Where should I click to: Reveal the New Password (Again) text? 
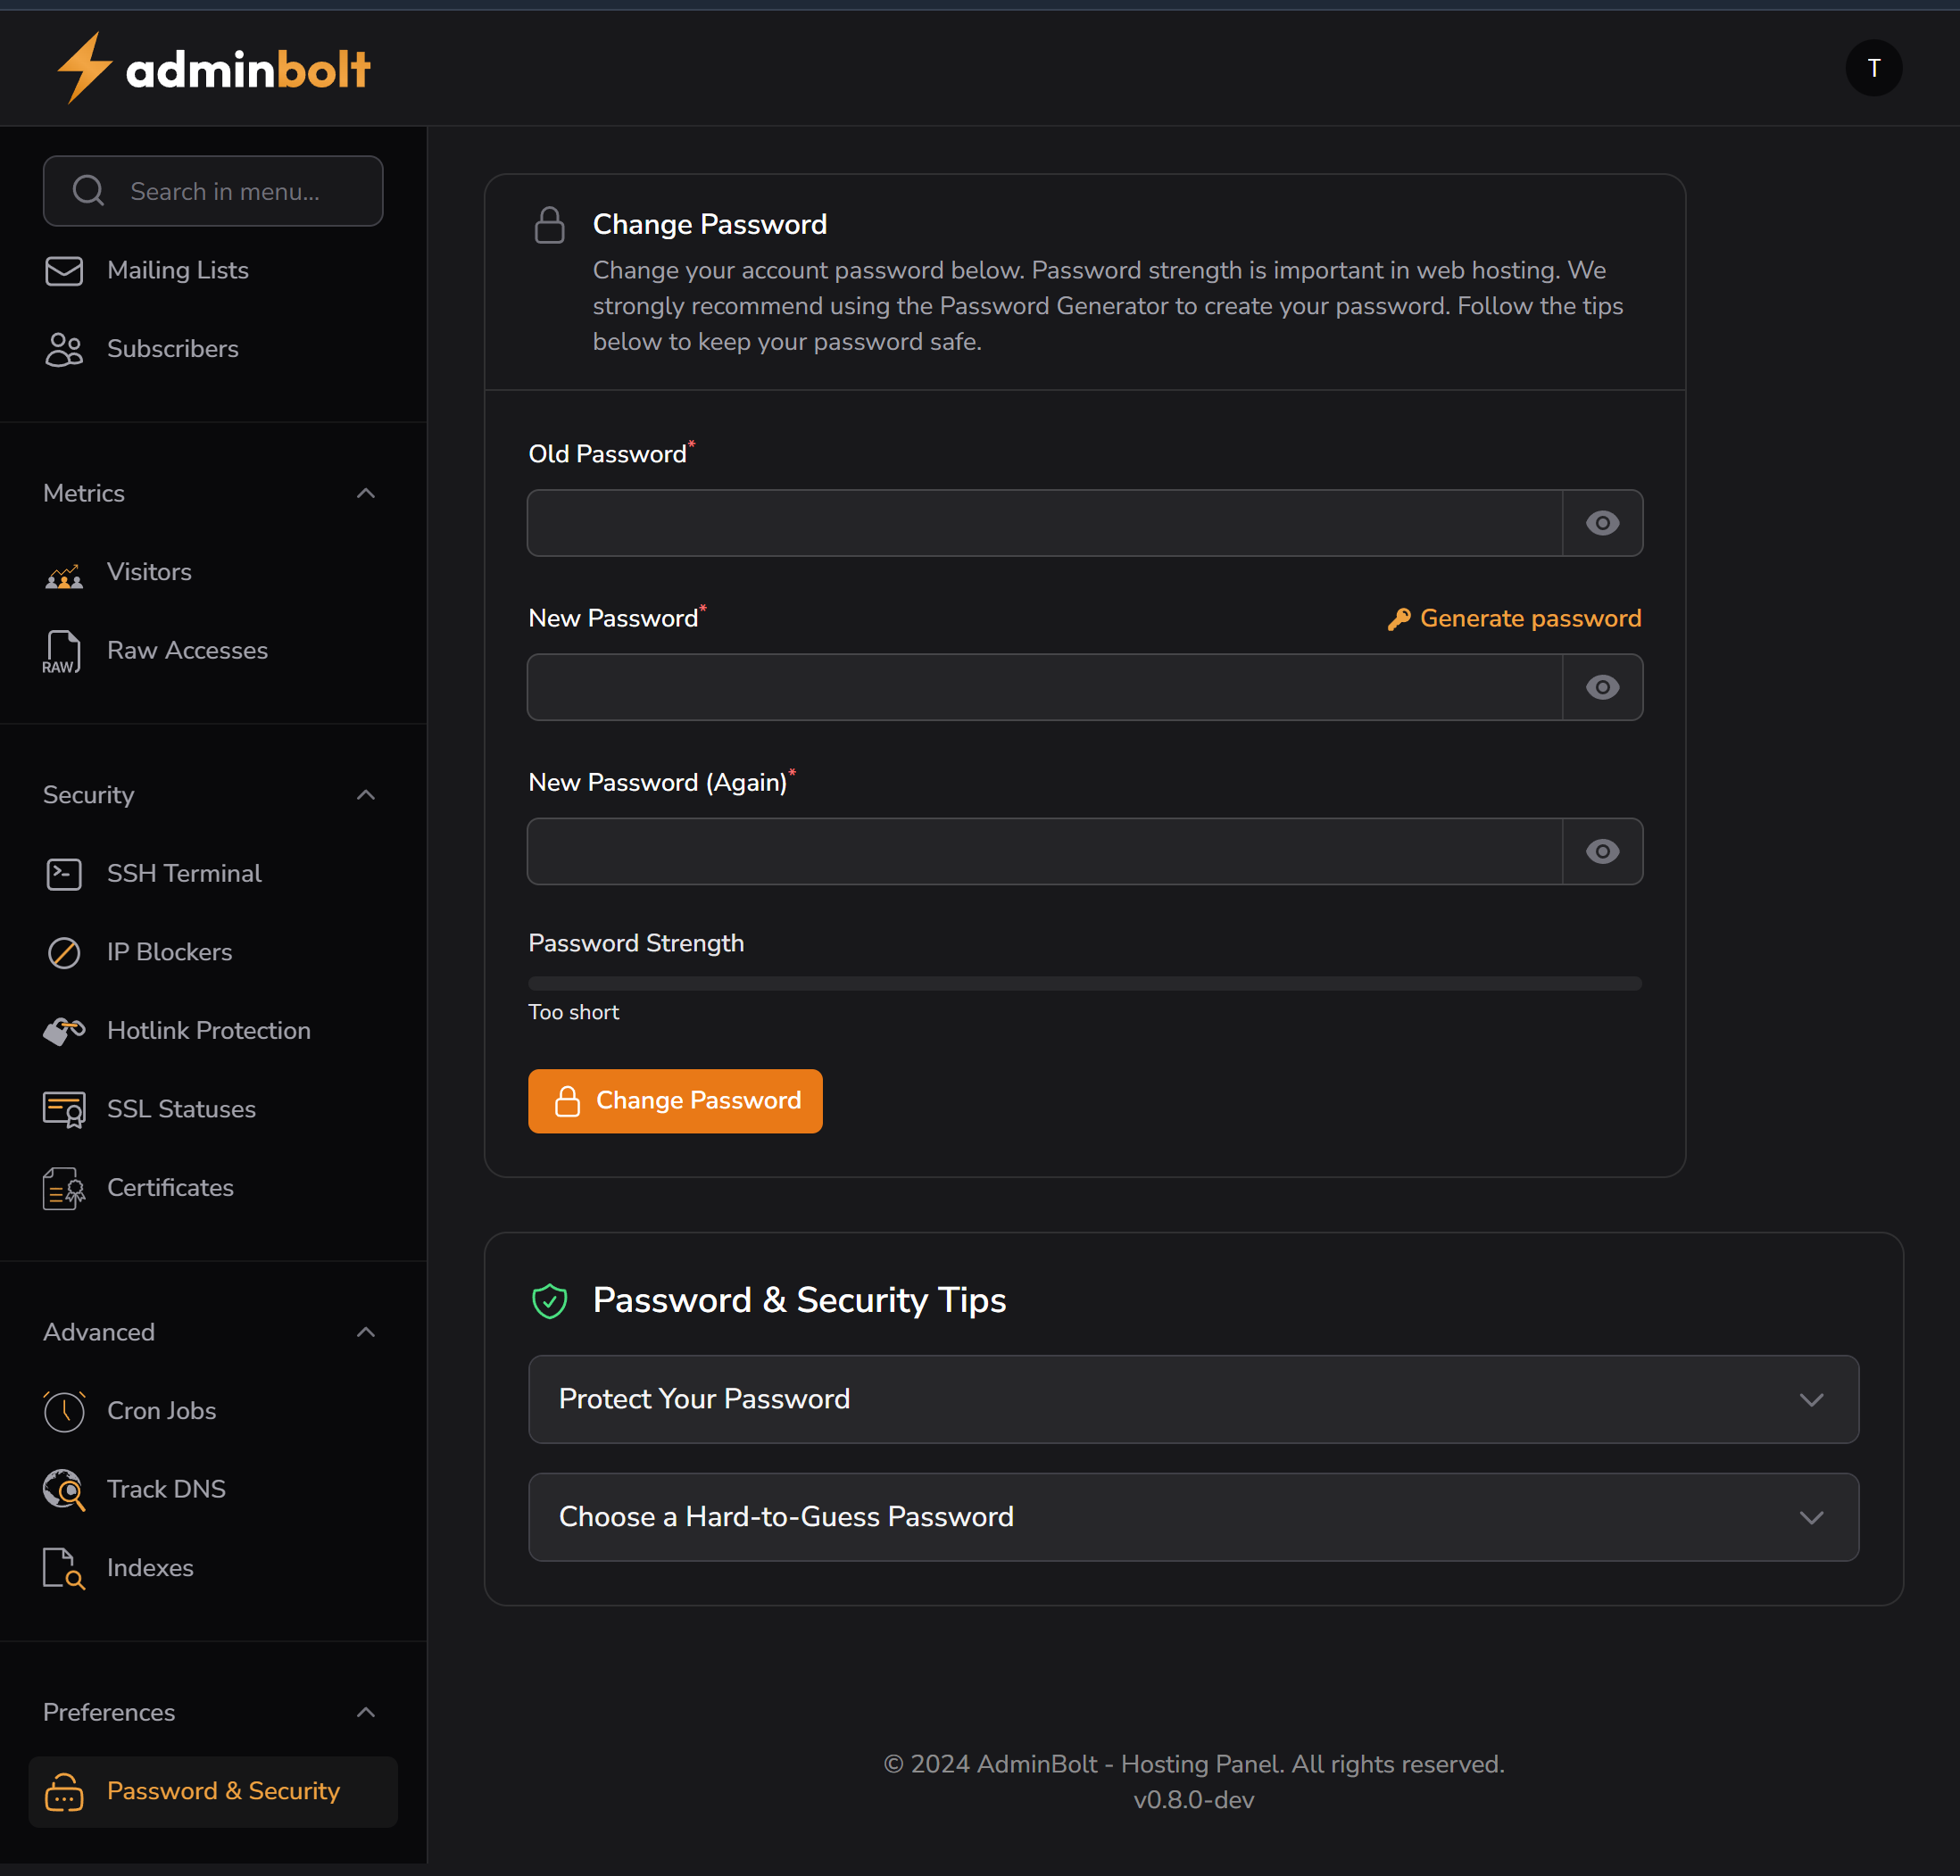click(1602, 851)
